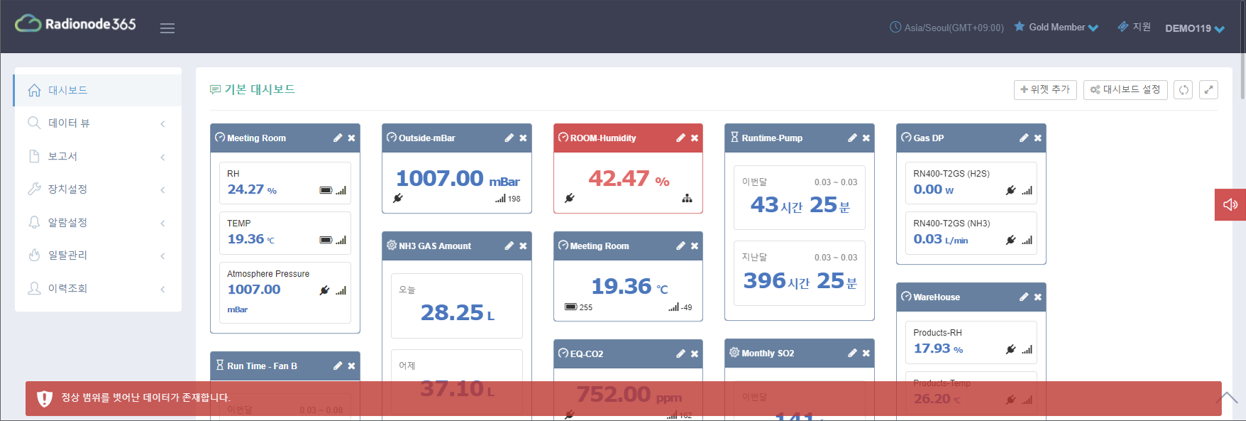
Task: Click the 42.47 % humidity value
Action: point(629,179)
